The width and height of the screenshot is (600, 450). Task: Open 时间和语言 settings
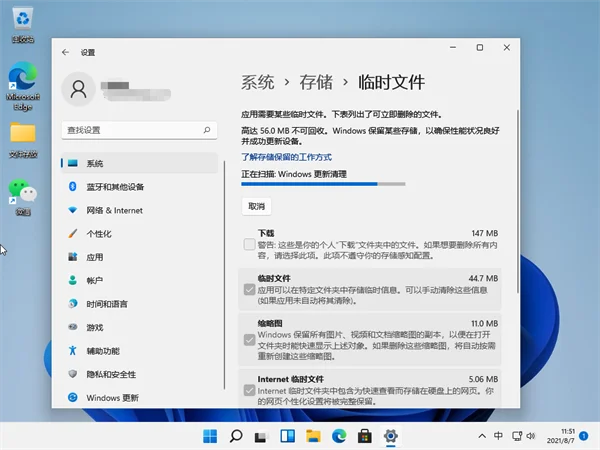coord(139,304)
